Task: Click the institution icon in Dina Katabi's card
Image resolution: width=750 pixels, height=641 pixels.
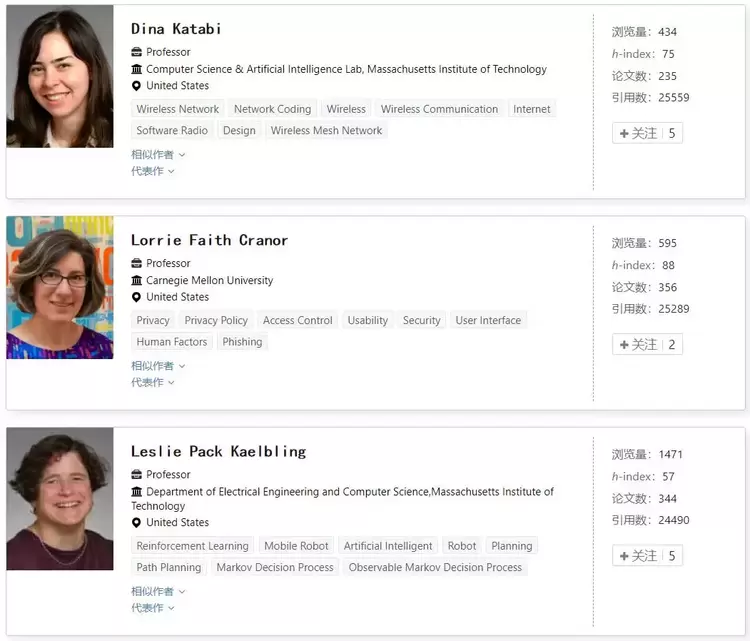Action: pyautogui.click(x=137, y=69)
